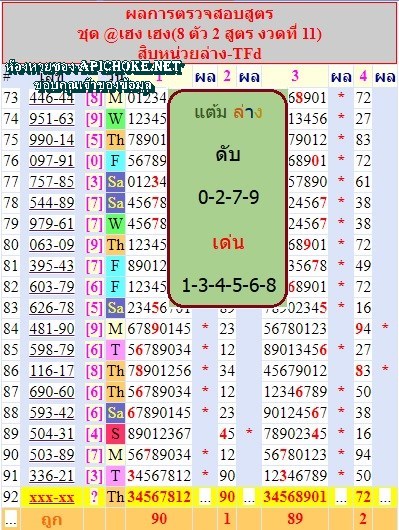
Task: Select the highlighted 34568901 value in row 92
Action: click(x=295, y=497)
